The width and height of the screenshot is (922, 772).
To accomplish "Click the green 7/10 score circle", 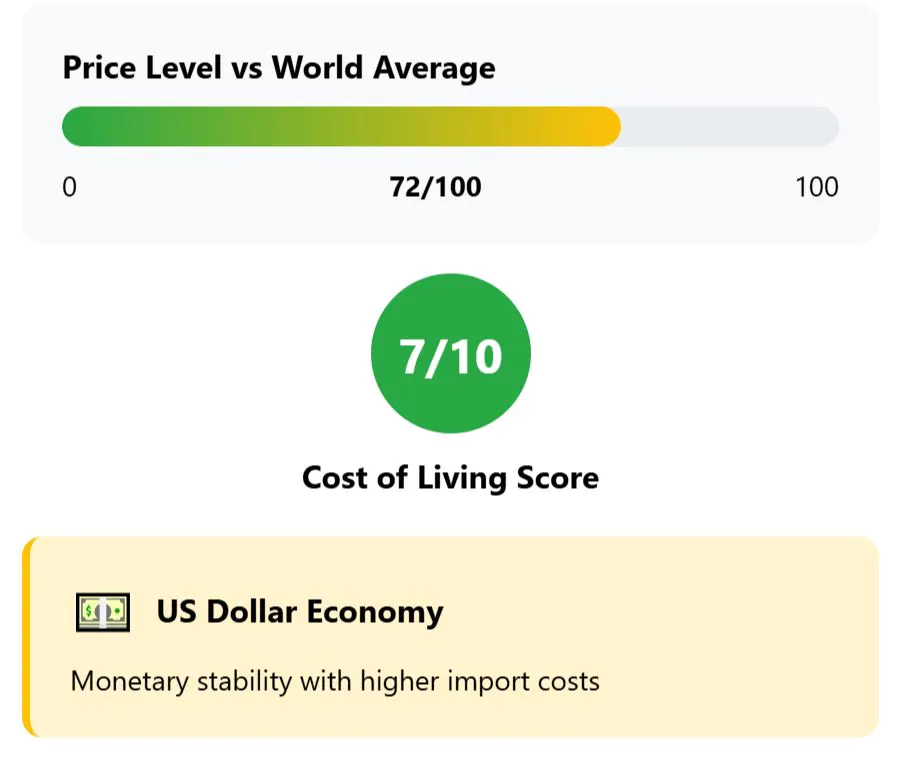I will click(451, 353).
